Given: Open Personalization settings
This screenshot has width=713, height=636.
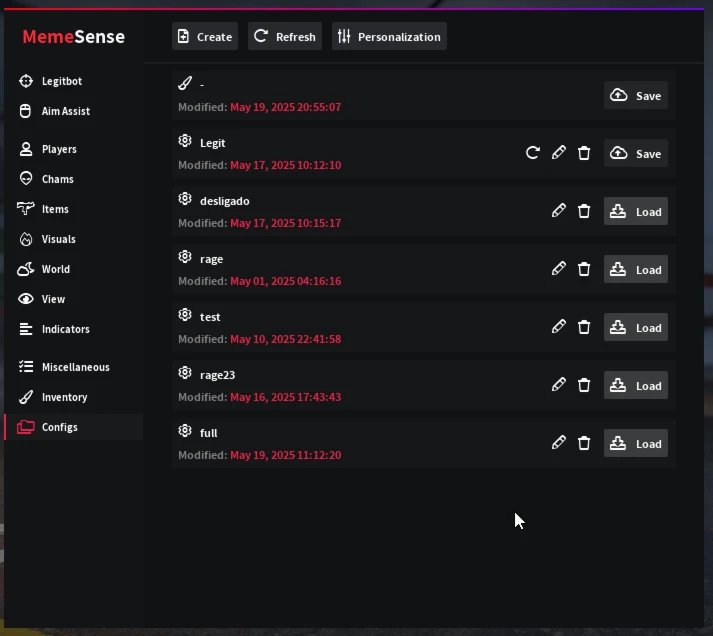Looking at the screenshot, I should pos(389,36).
